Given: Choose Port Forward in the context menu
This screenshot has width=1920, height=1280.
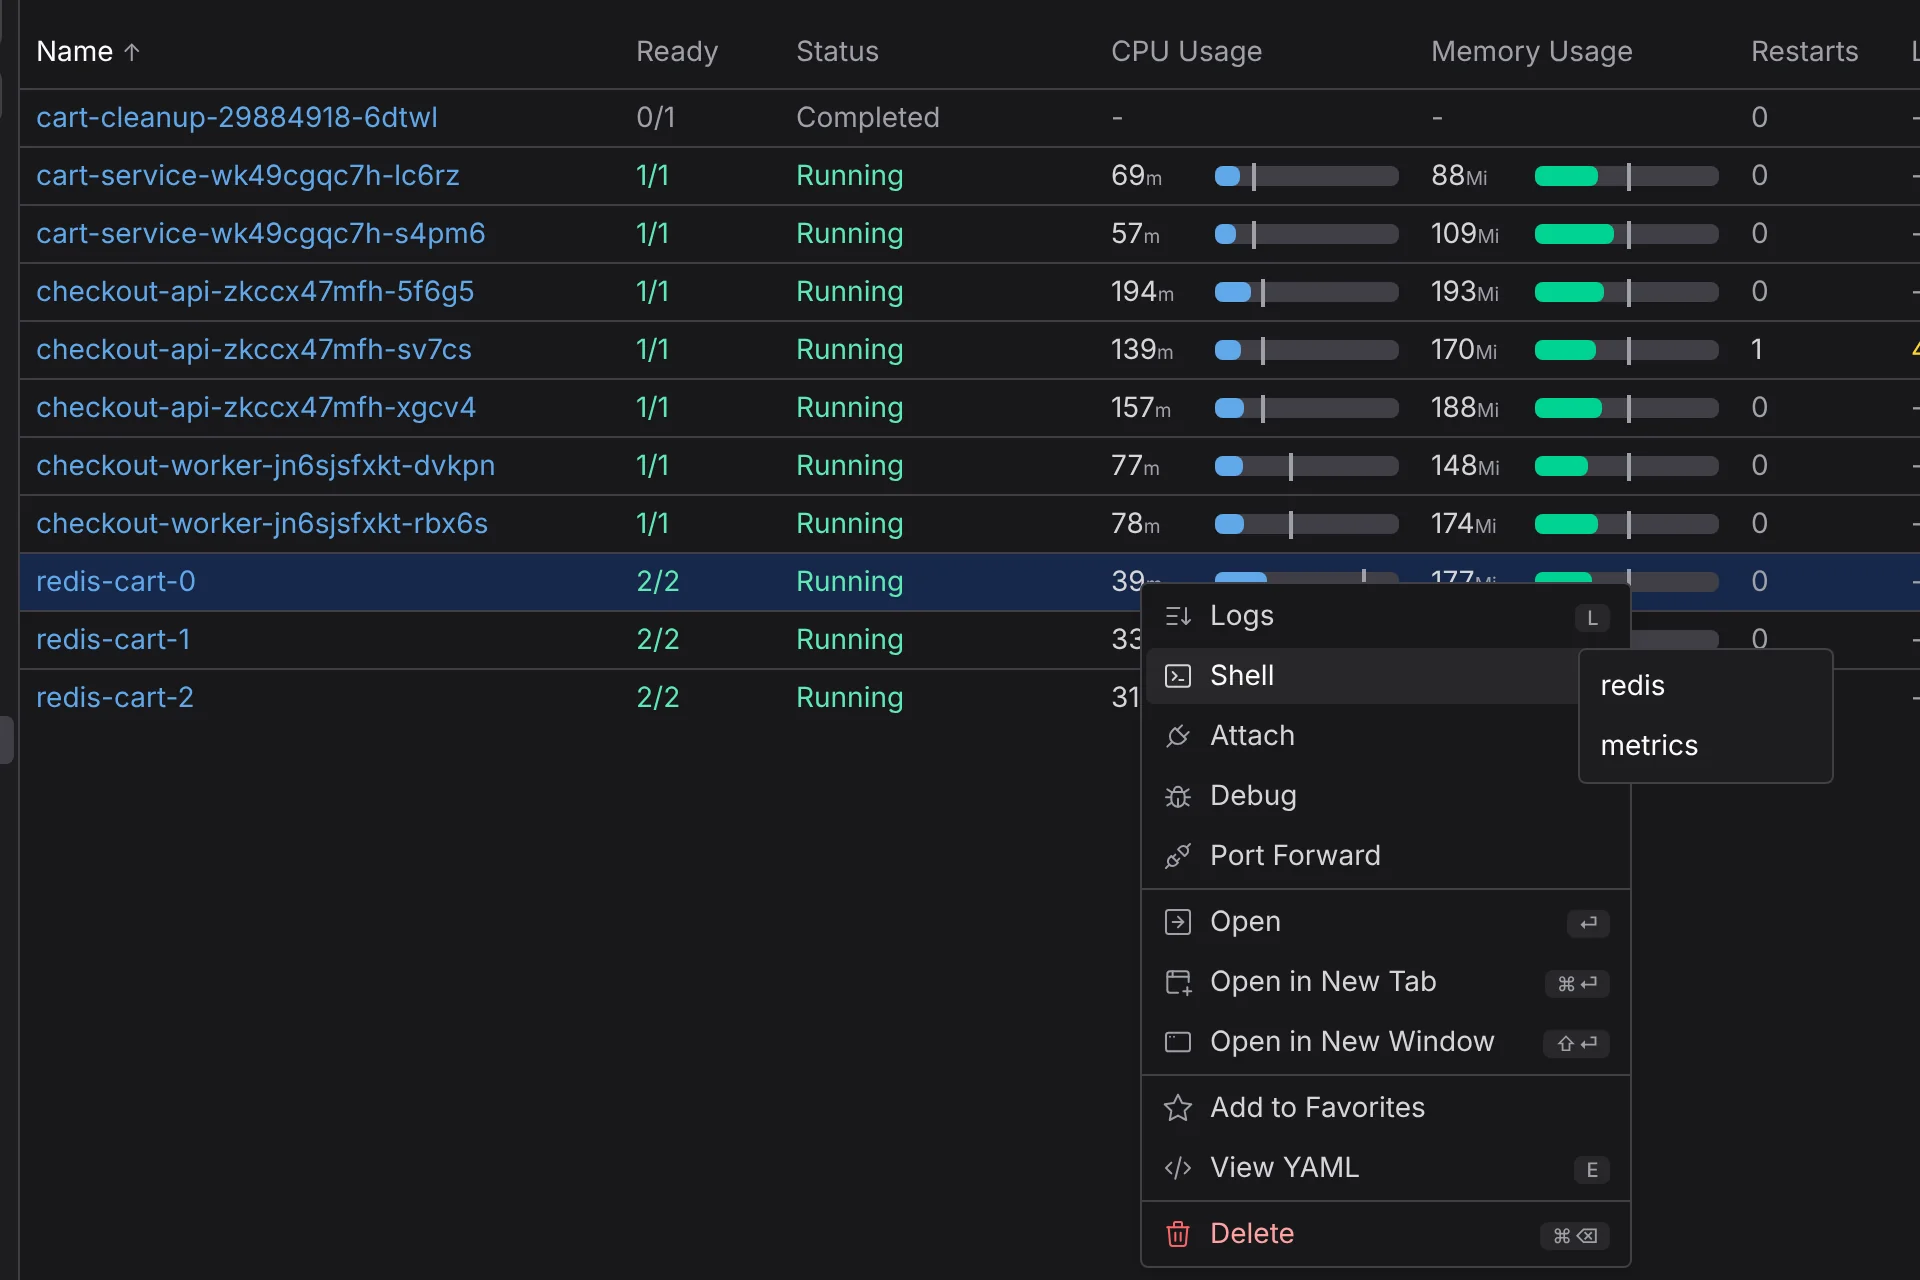Looking at the screenshot, I should pos(1385,856).
